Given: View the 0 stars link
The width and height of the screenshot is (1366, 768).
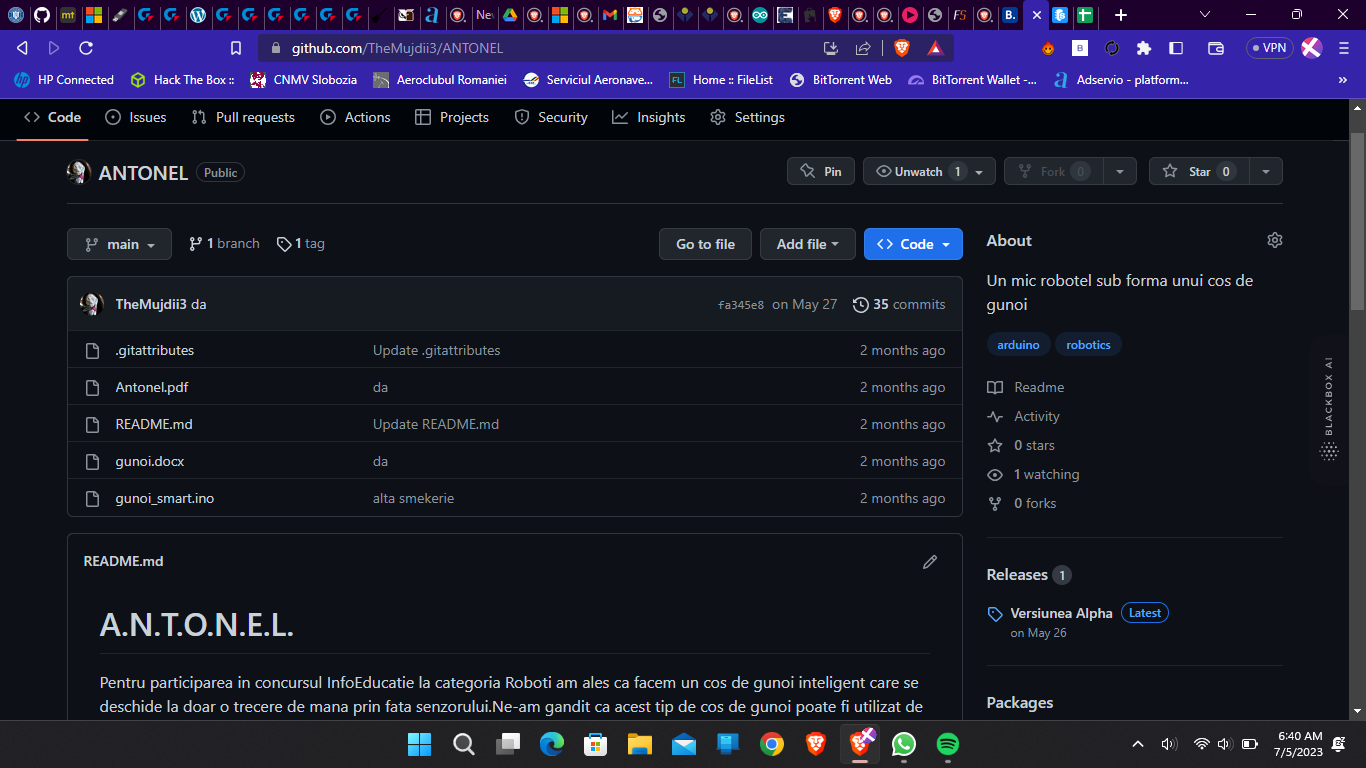Looking at the screenshot, I should [1021, 445].
